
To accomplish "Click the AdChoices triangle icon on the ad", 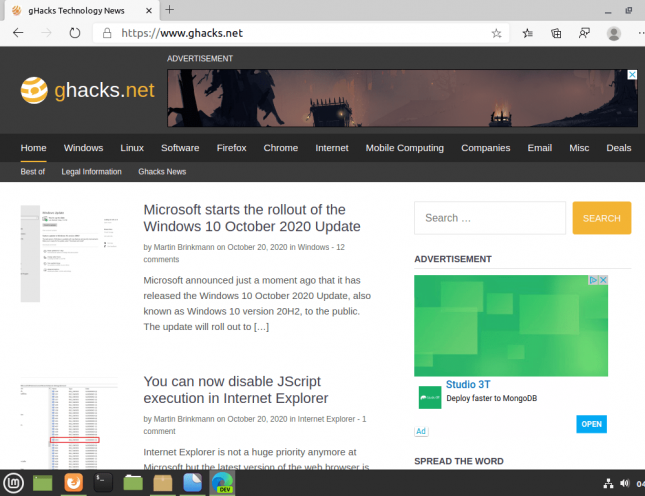I will 593,280.
